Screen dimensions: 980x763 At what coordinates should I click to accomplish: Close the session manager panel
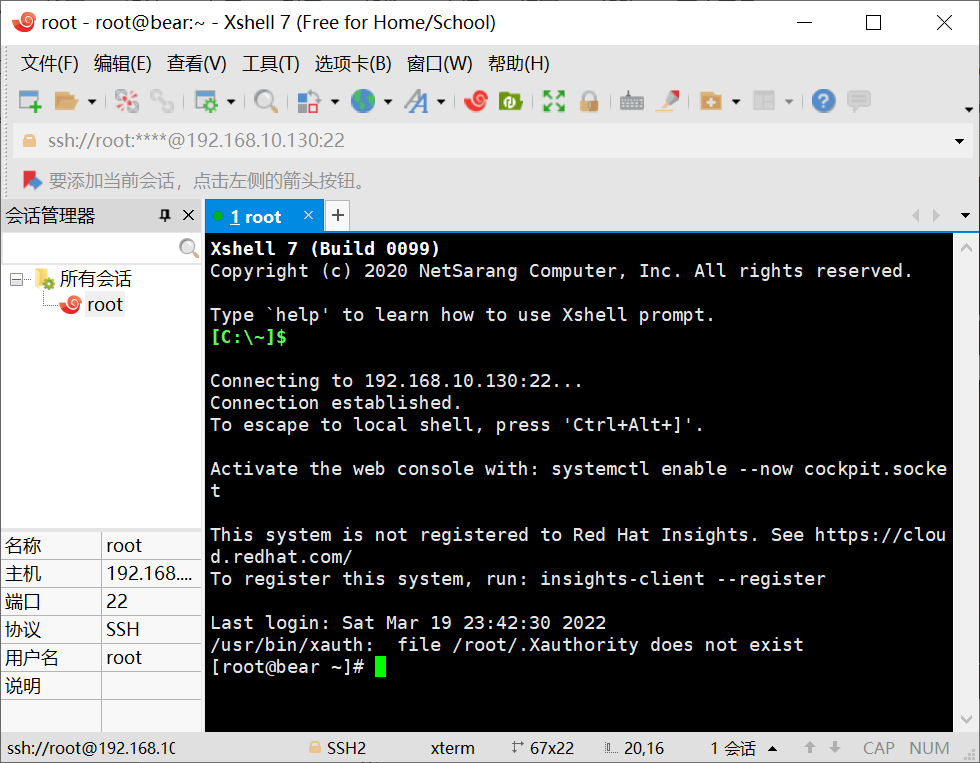click(188, 216)
